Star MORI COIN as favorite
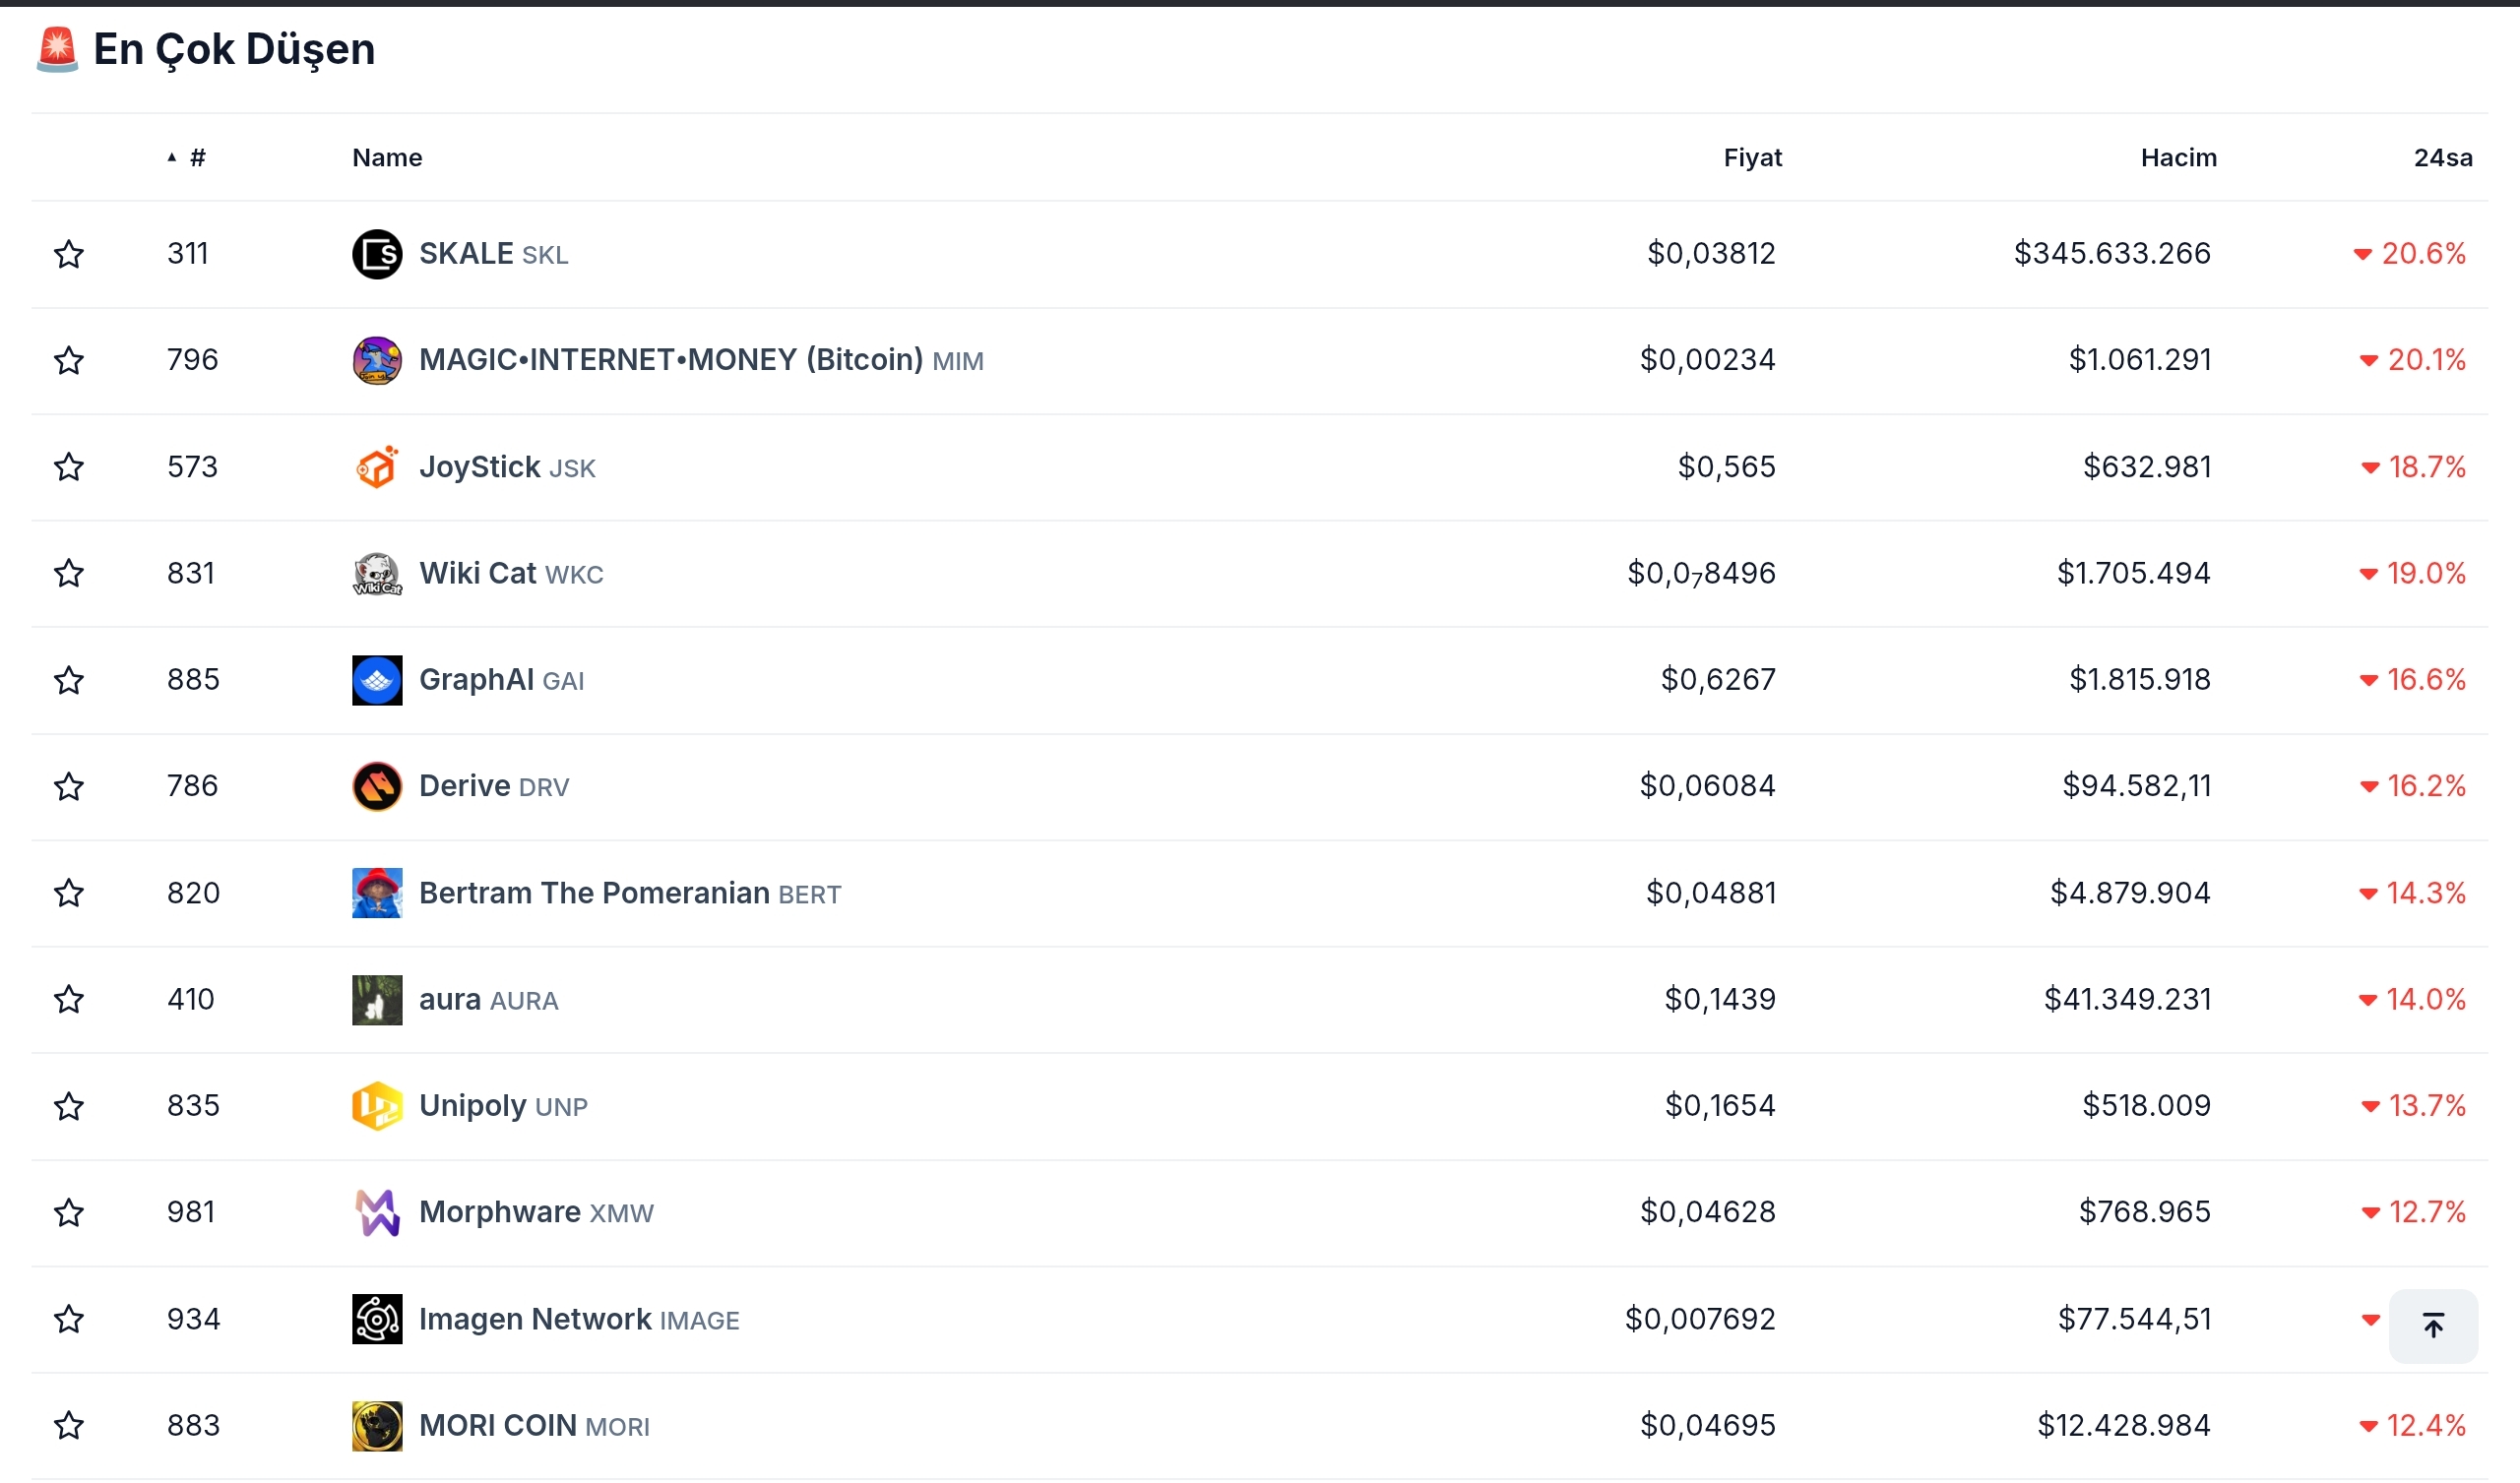Image resolution: width=2520 pixels, height=1483 pixels. 69,1425
